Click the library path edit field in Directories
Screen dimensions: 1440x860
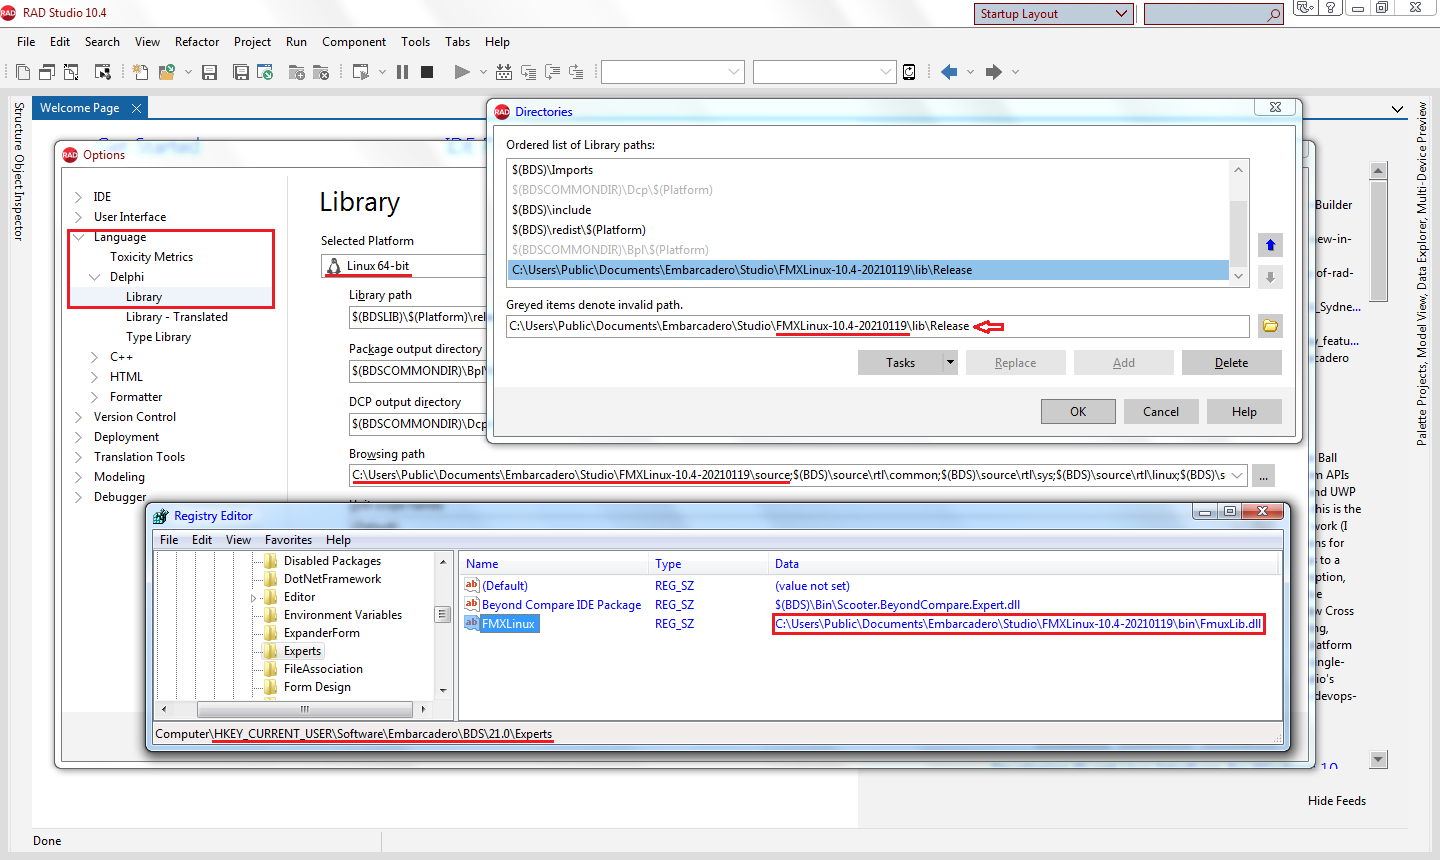click(x=878, y=326)
